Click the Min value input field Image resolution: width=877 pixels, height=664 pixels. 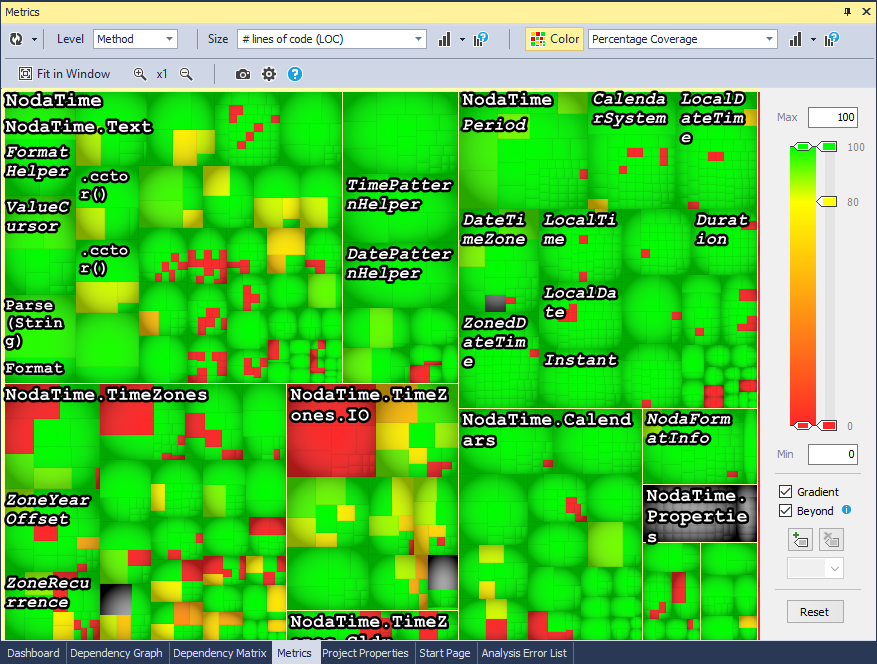click(x=833, y=454)
